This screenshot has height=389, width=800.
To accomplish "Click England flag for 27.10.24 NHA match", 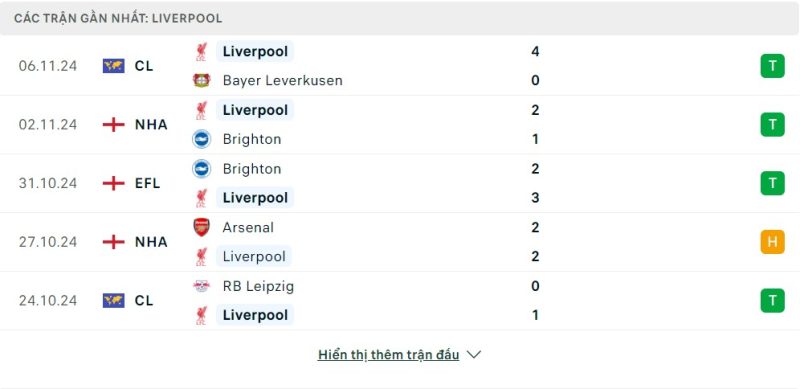I will pos(113,242).
